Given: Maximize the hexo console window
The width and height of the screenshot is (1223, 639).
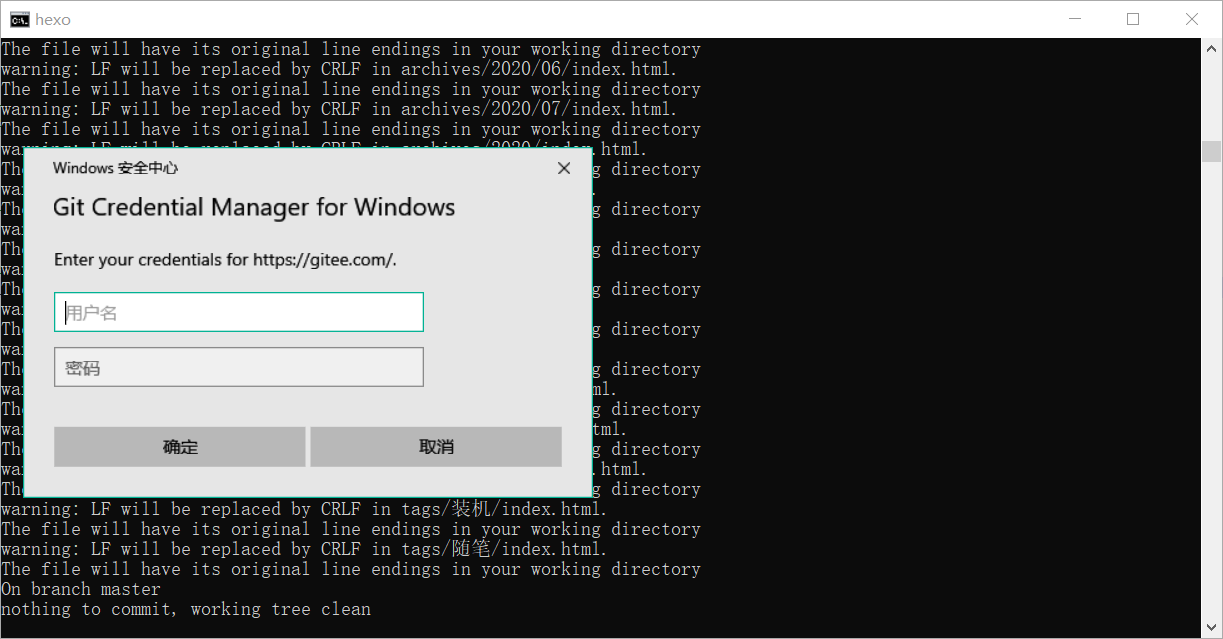Looking at the screenshot, I should tap(1133, 19).
